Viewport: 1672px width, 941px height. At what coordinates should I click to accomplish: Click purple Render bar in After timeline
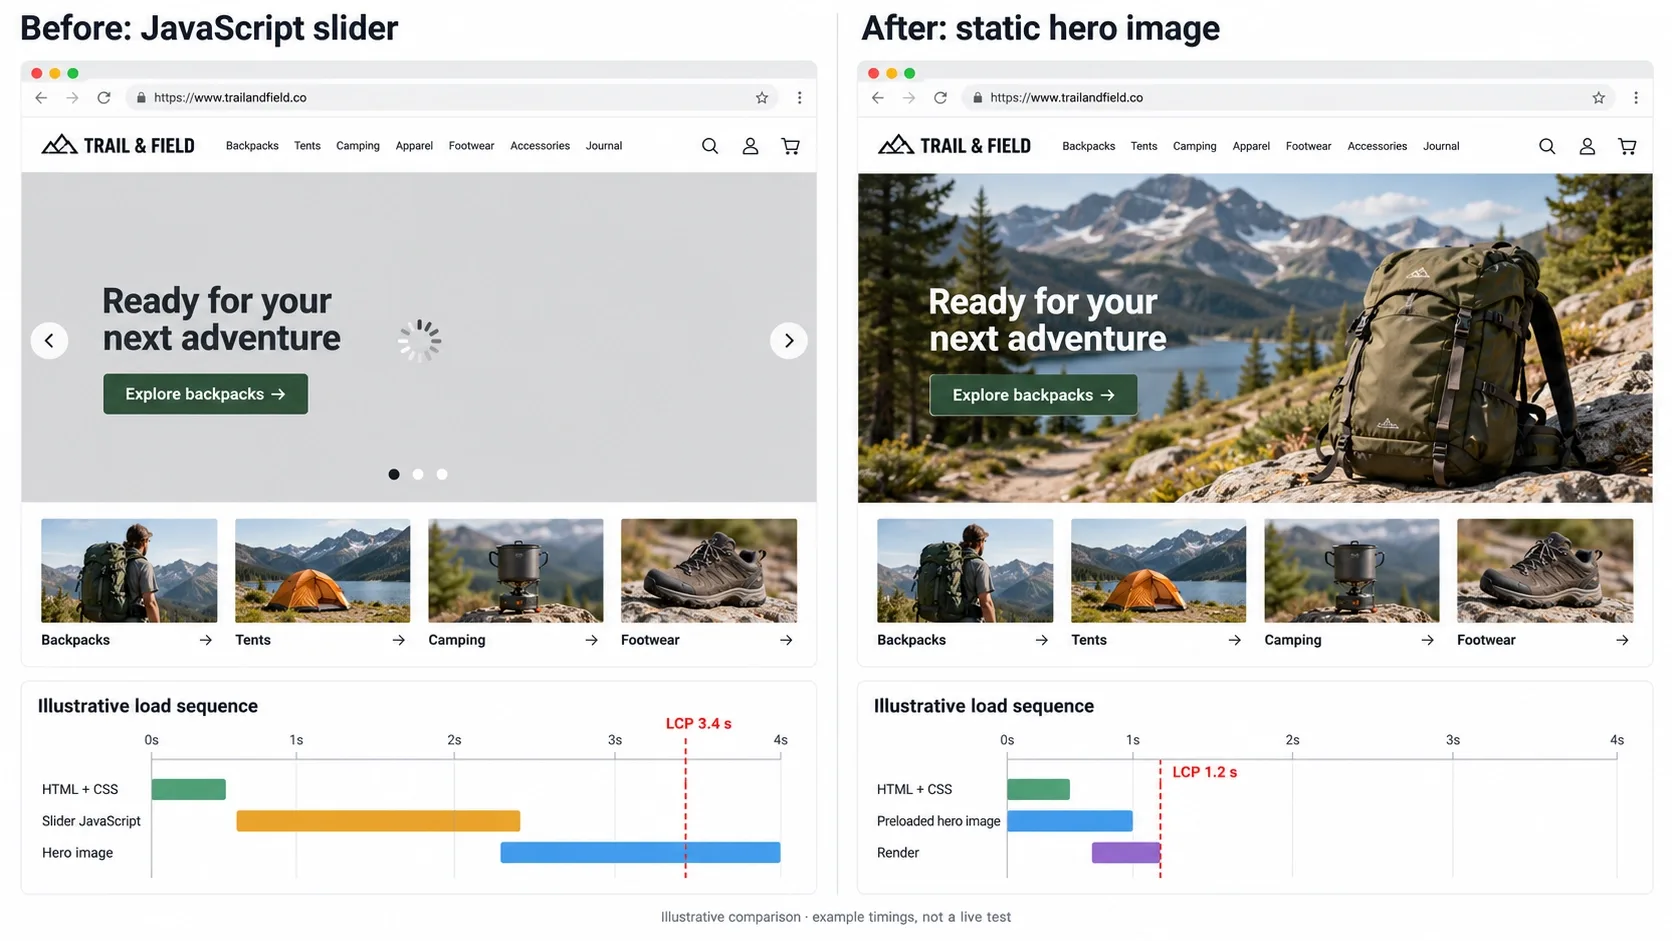(1126, 853)
